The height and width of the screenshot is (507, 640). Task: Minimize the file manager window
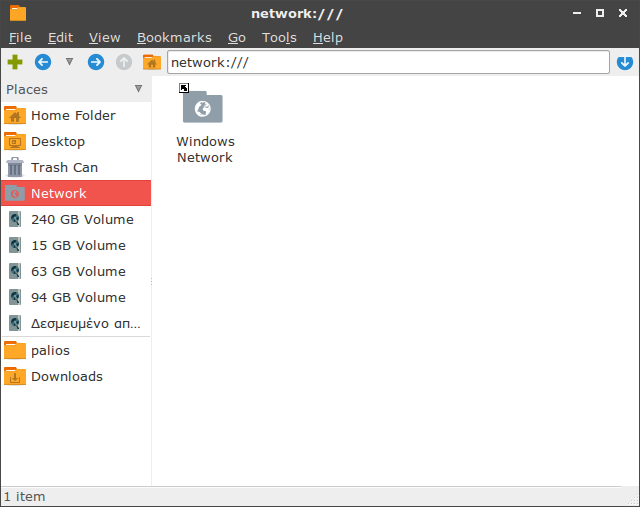[577, 13]
